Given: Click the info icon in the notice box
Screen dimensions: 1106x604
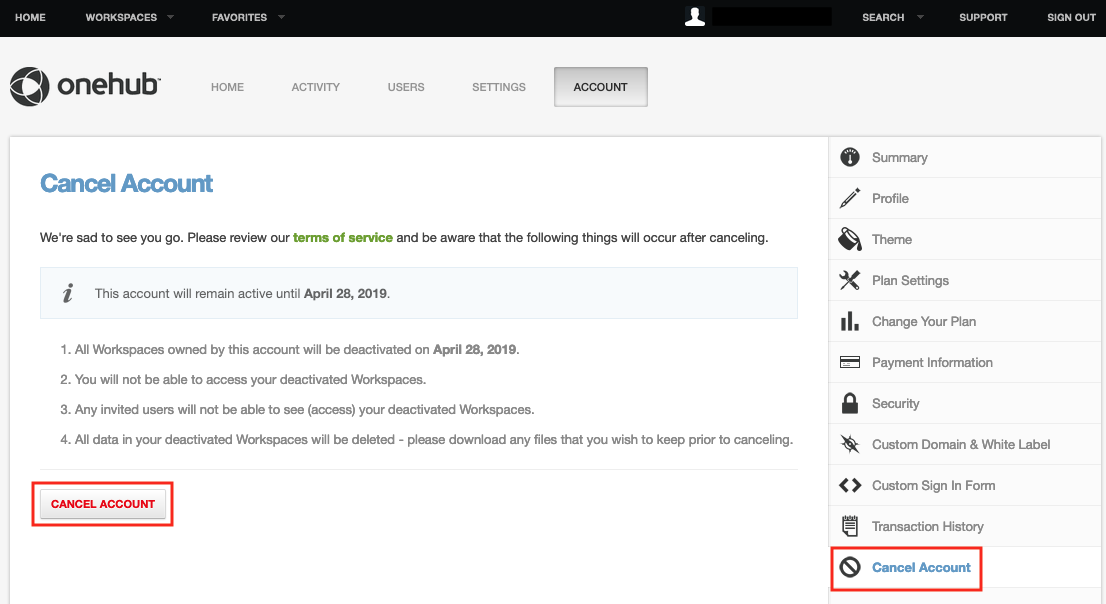Looking at the screenshot, I should (x=68, y=293).
